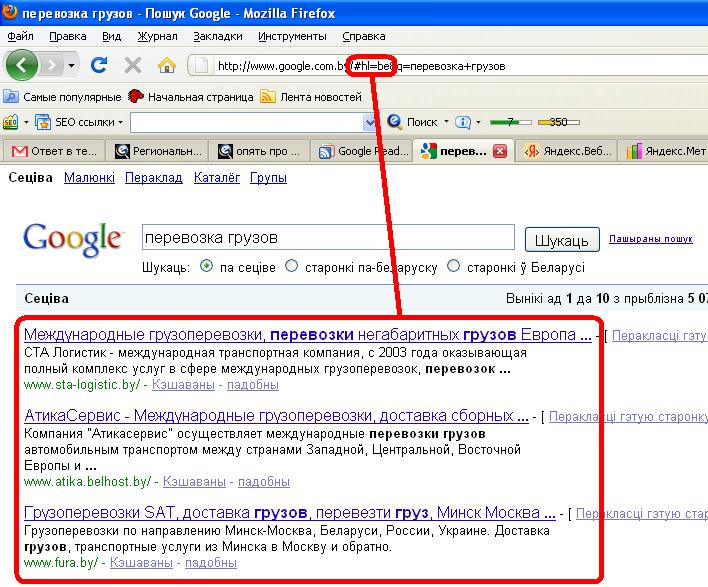Click the page identity icon in address bar
This screenshot has height=587, width=708.
(x=201, y=66)
